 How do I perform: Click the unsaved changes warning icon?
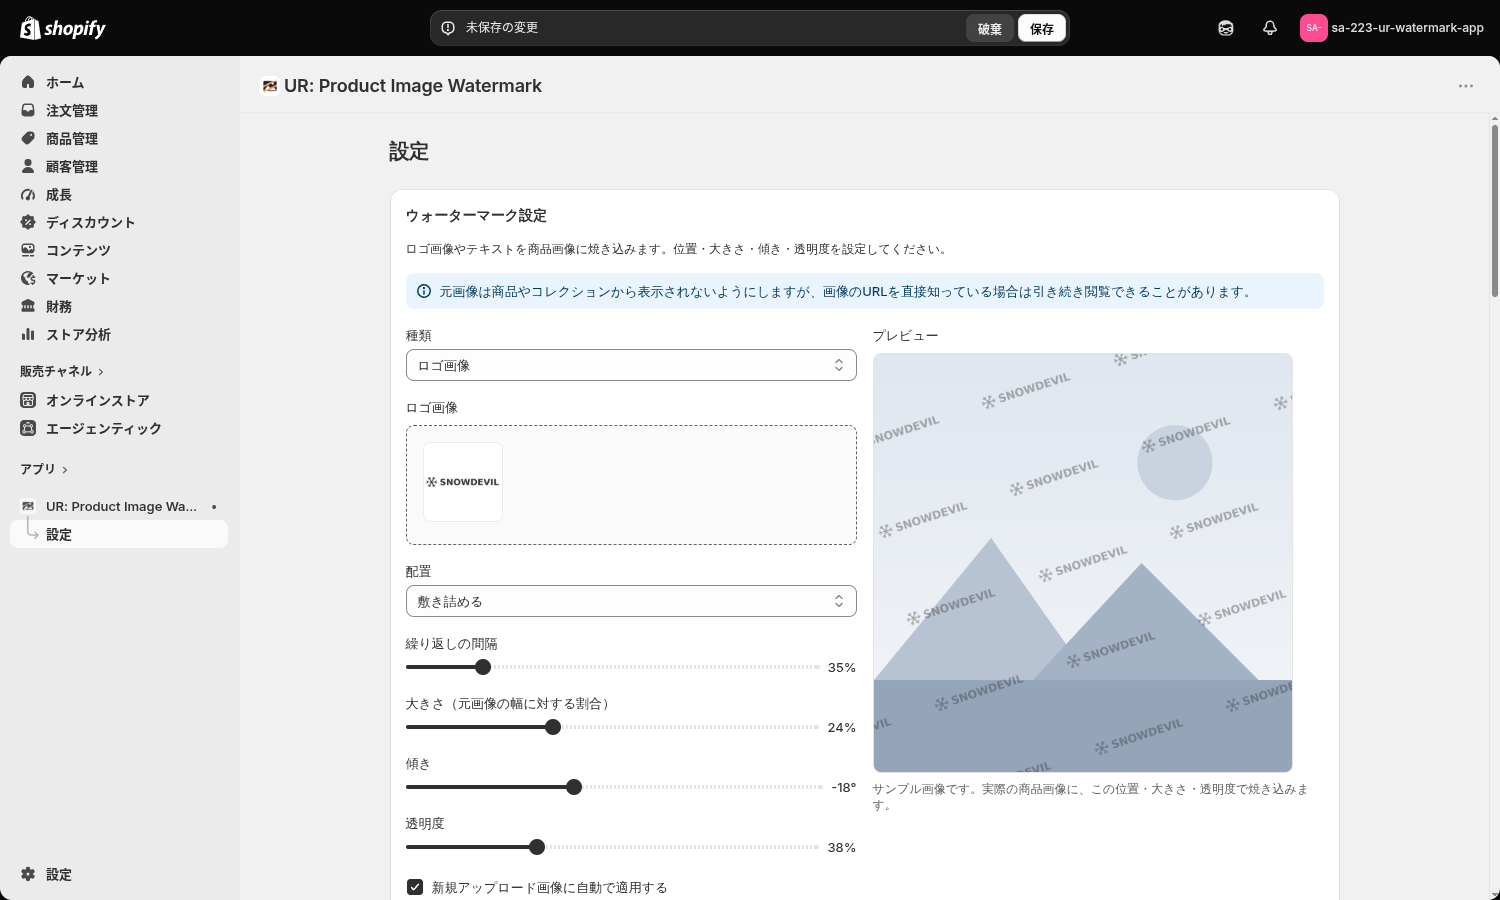coord(448,28)
